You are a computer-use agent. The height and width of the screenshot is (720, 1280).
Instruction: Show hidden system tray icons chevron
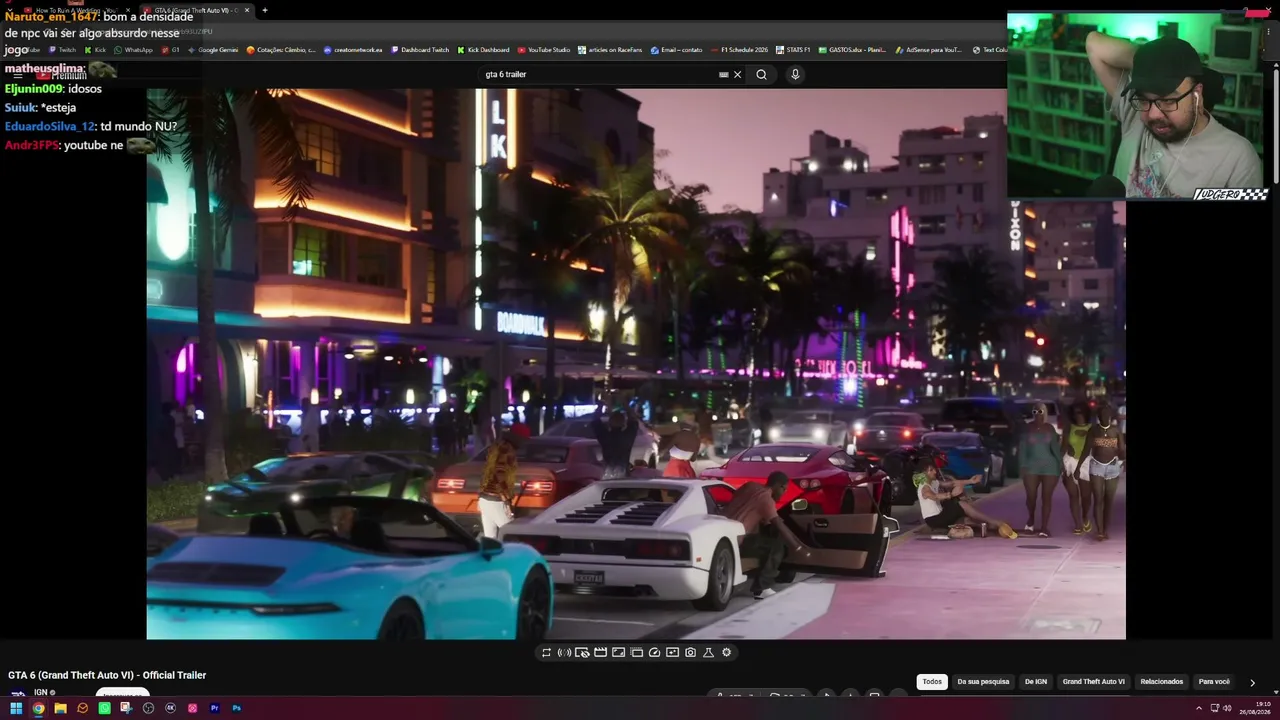1199,708
